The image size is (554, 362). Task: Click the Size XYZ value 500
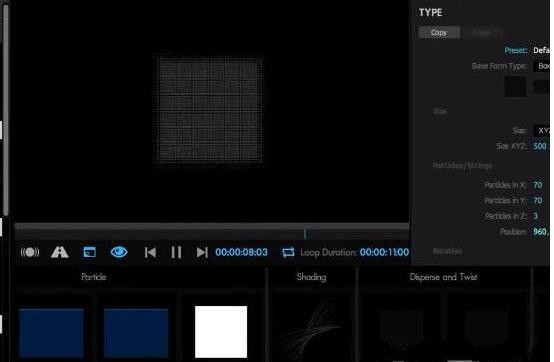540,146
